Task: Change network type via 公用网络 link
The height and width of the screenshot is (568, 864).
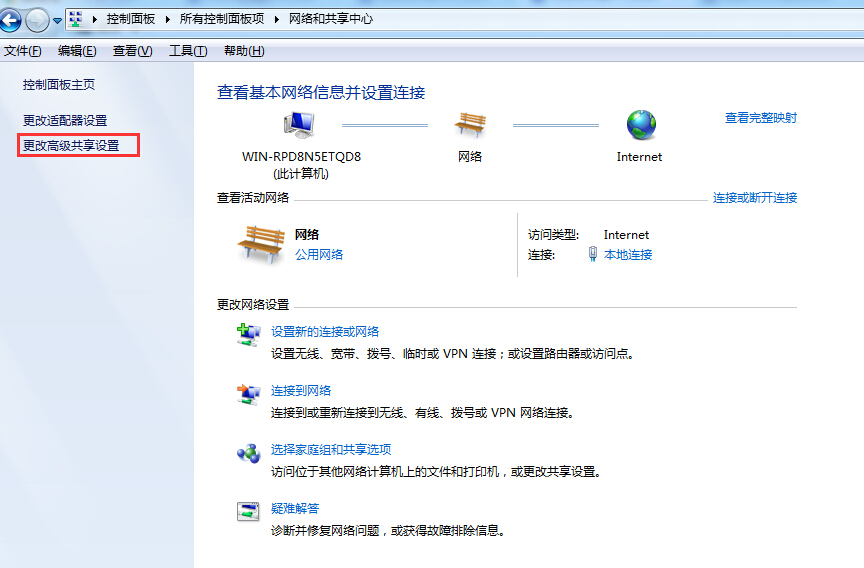Action: coord(319,255)
